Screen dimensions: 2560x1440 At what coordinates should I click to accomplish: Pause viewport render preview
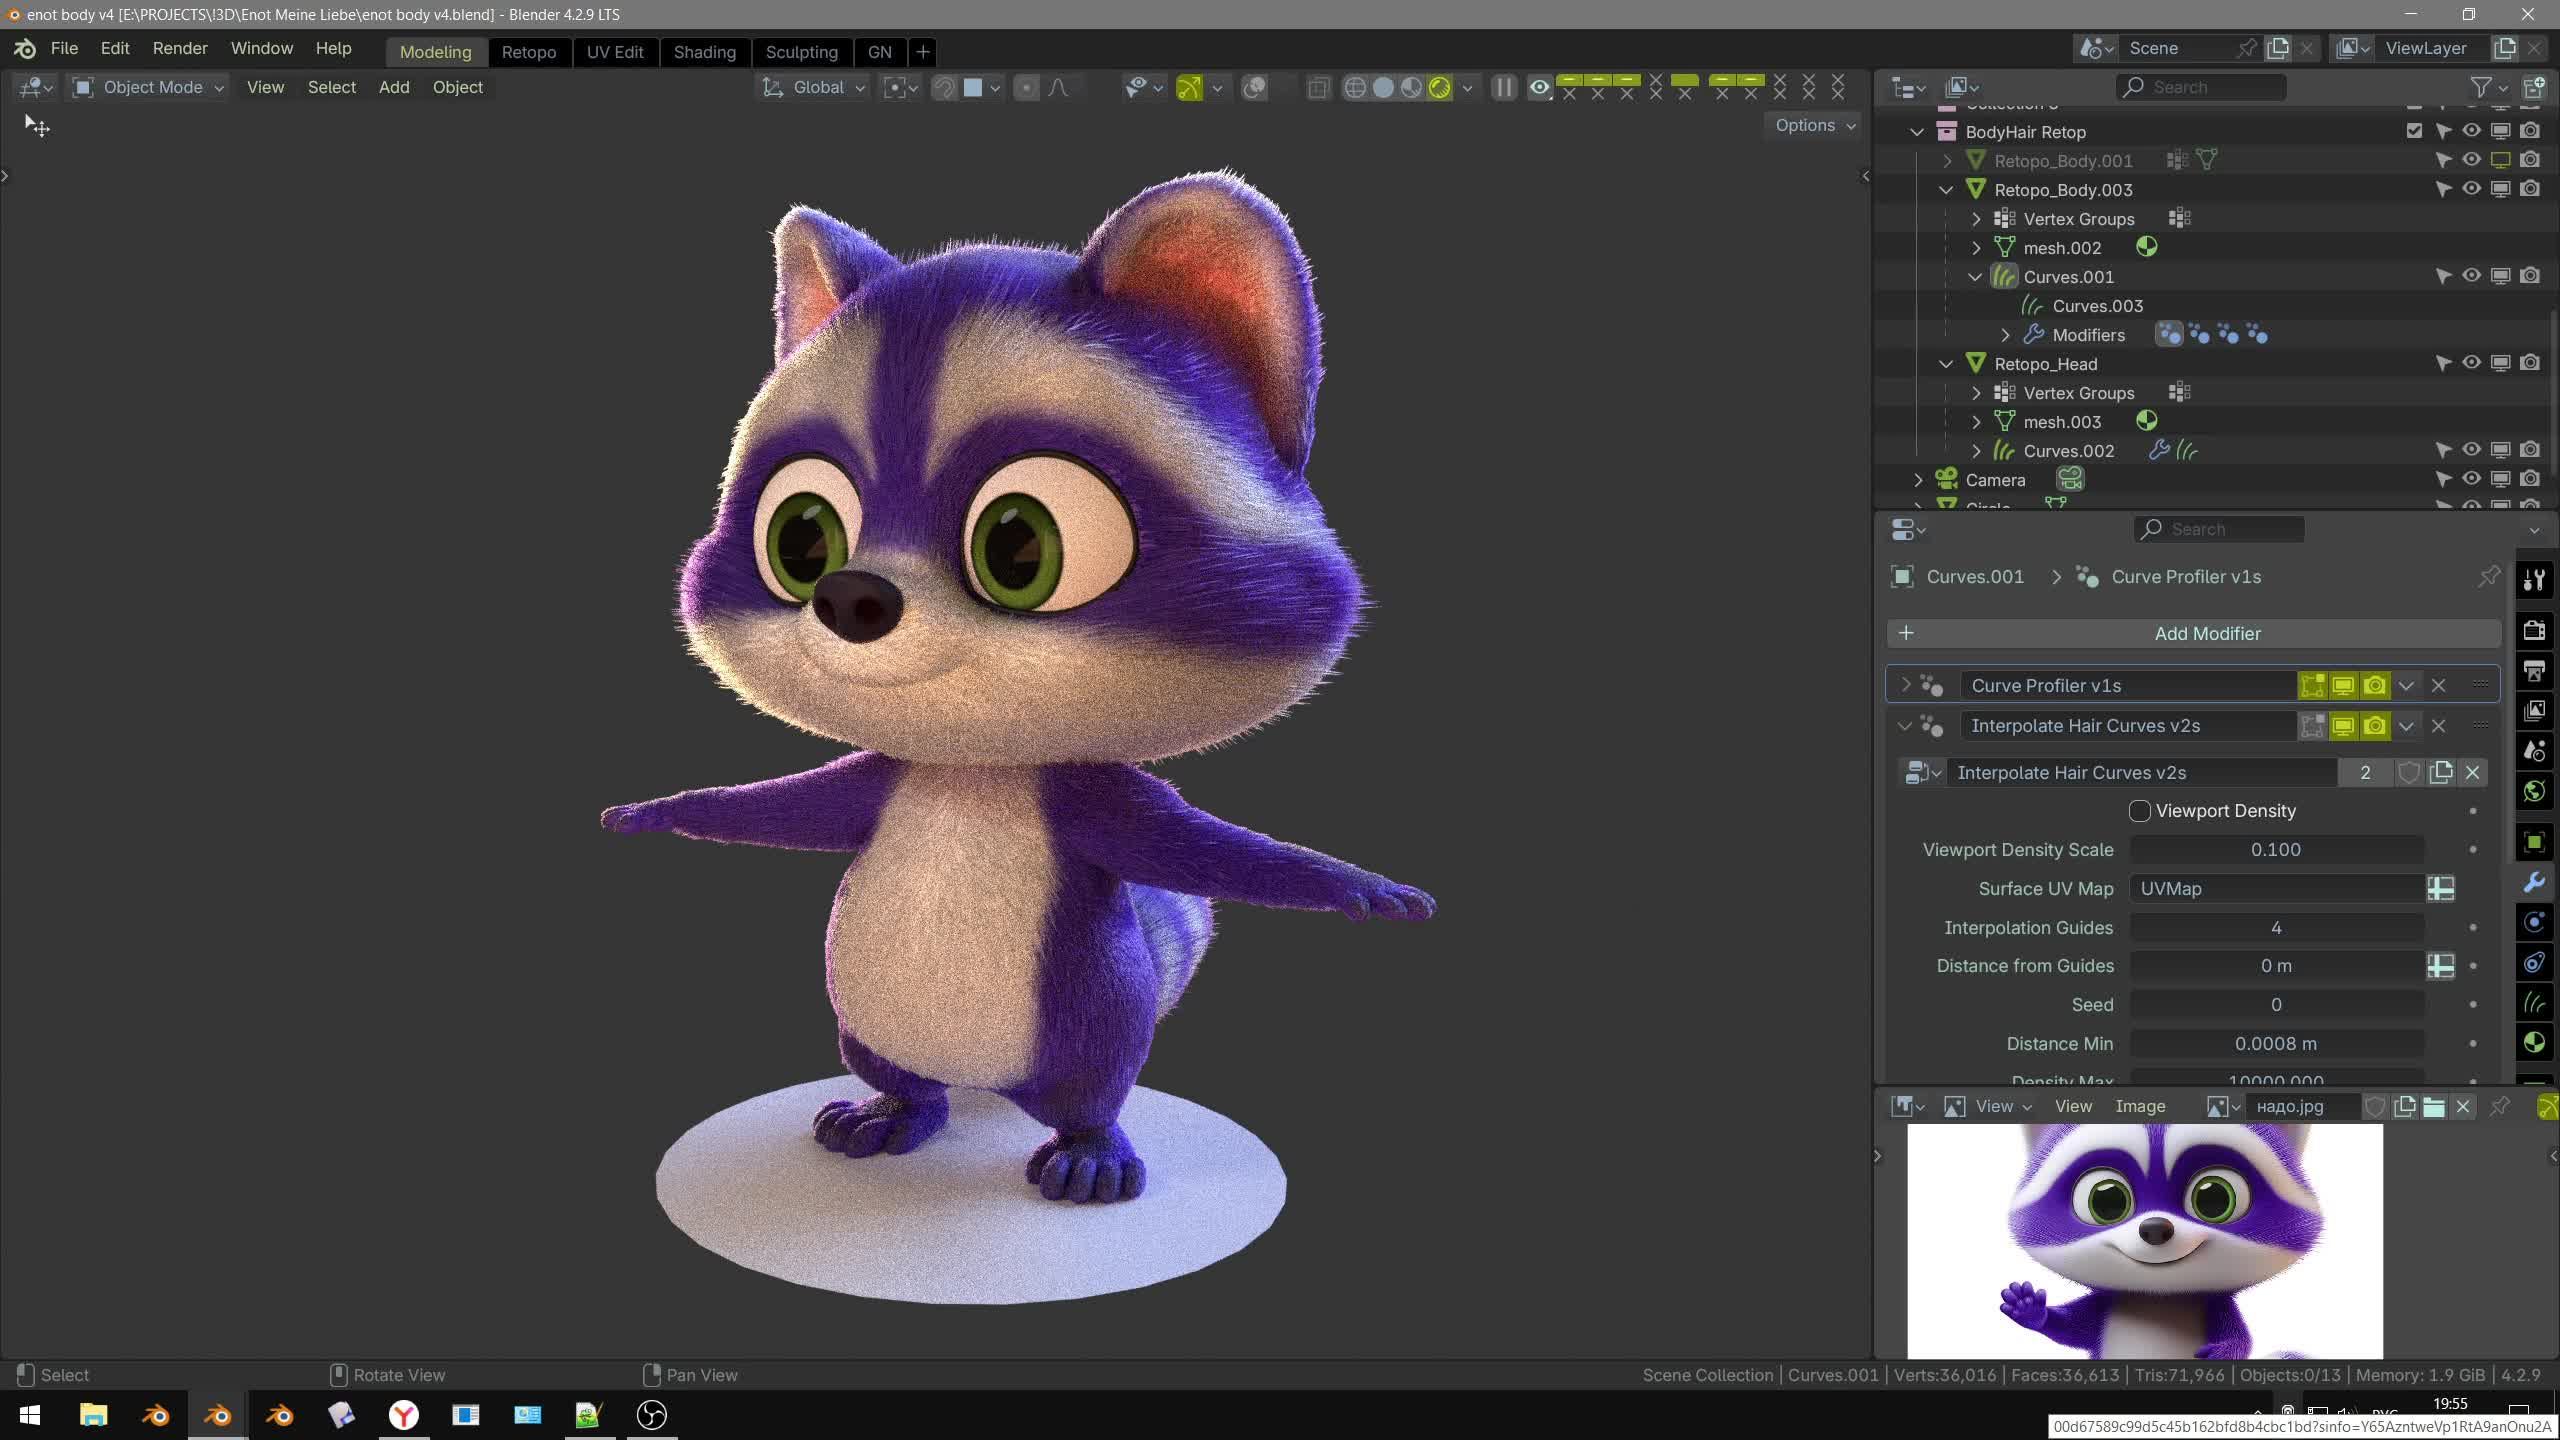pyautogui.click(x=1503, y=88)
